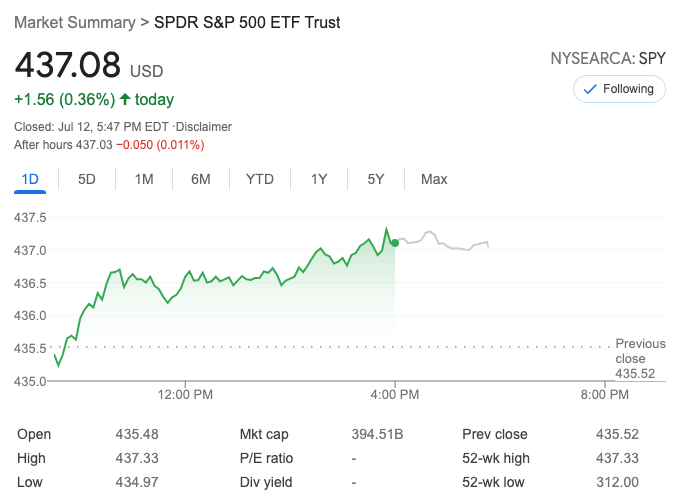Select the 1D time range tab

(x=30, y=179)
